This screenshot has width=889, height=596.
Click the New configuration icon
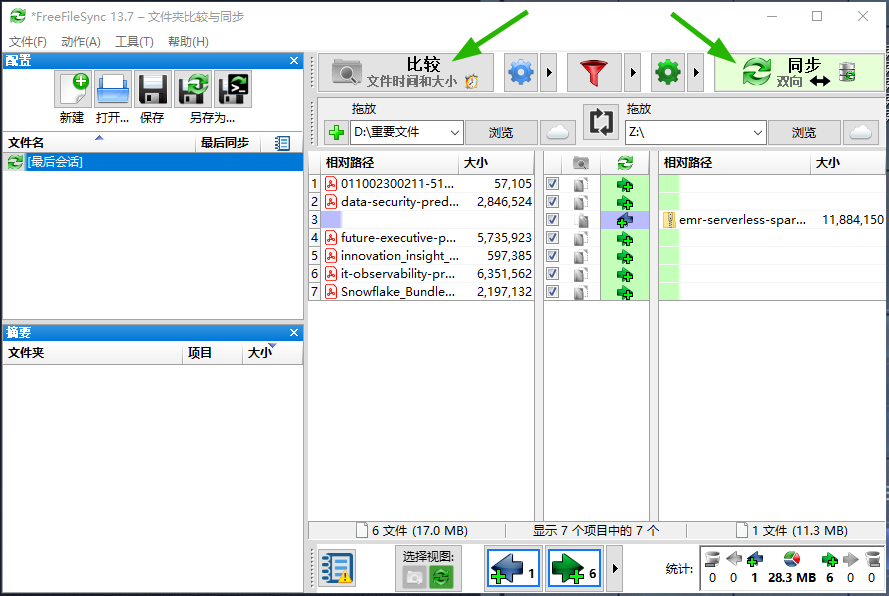[73, 88]
